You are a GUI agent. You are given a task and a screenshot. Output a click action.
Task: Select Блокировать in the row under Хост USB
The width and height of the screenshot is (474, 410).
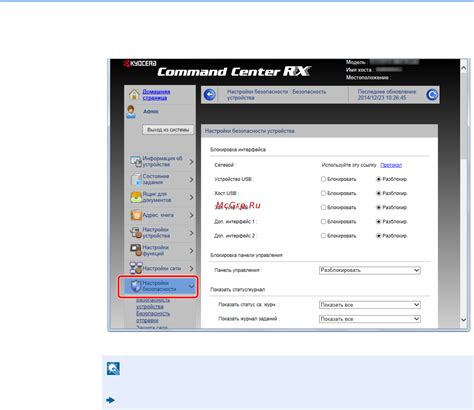[x=323, y=208]
